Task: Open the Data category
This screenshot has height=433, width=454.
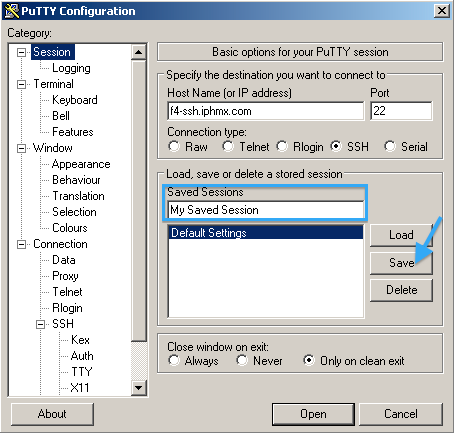Action: pos(64,260)
